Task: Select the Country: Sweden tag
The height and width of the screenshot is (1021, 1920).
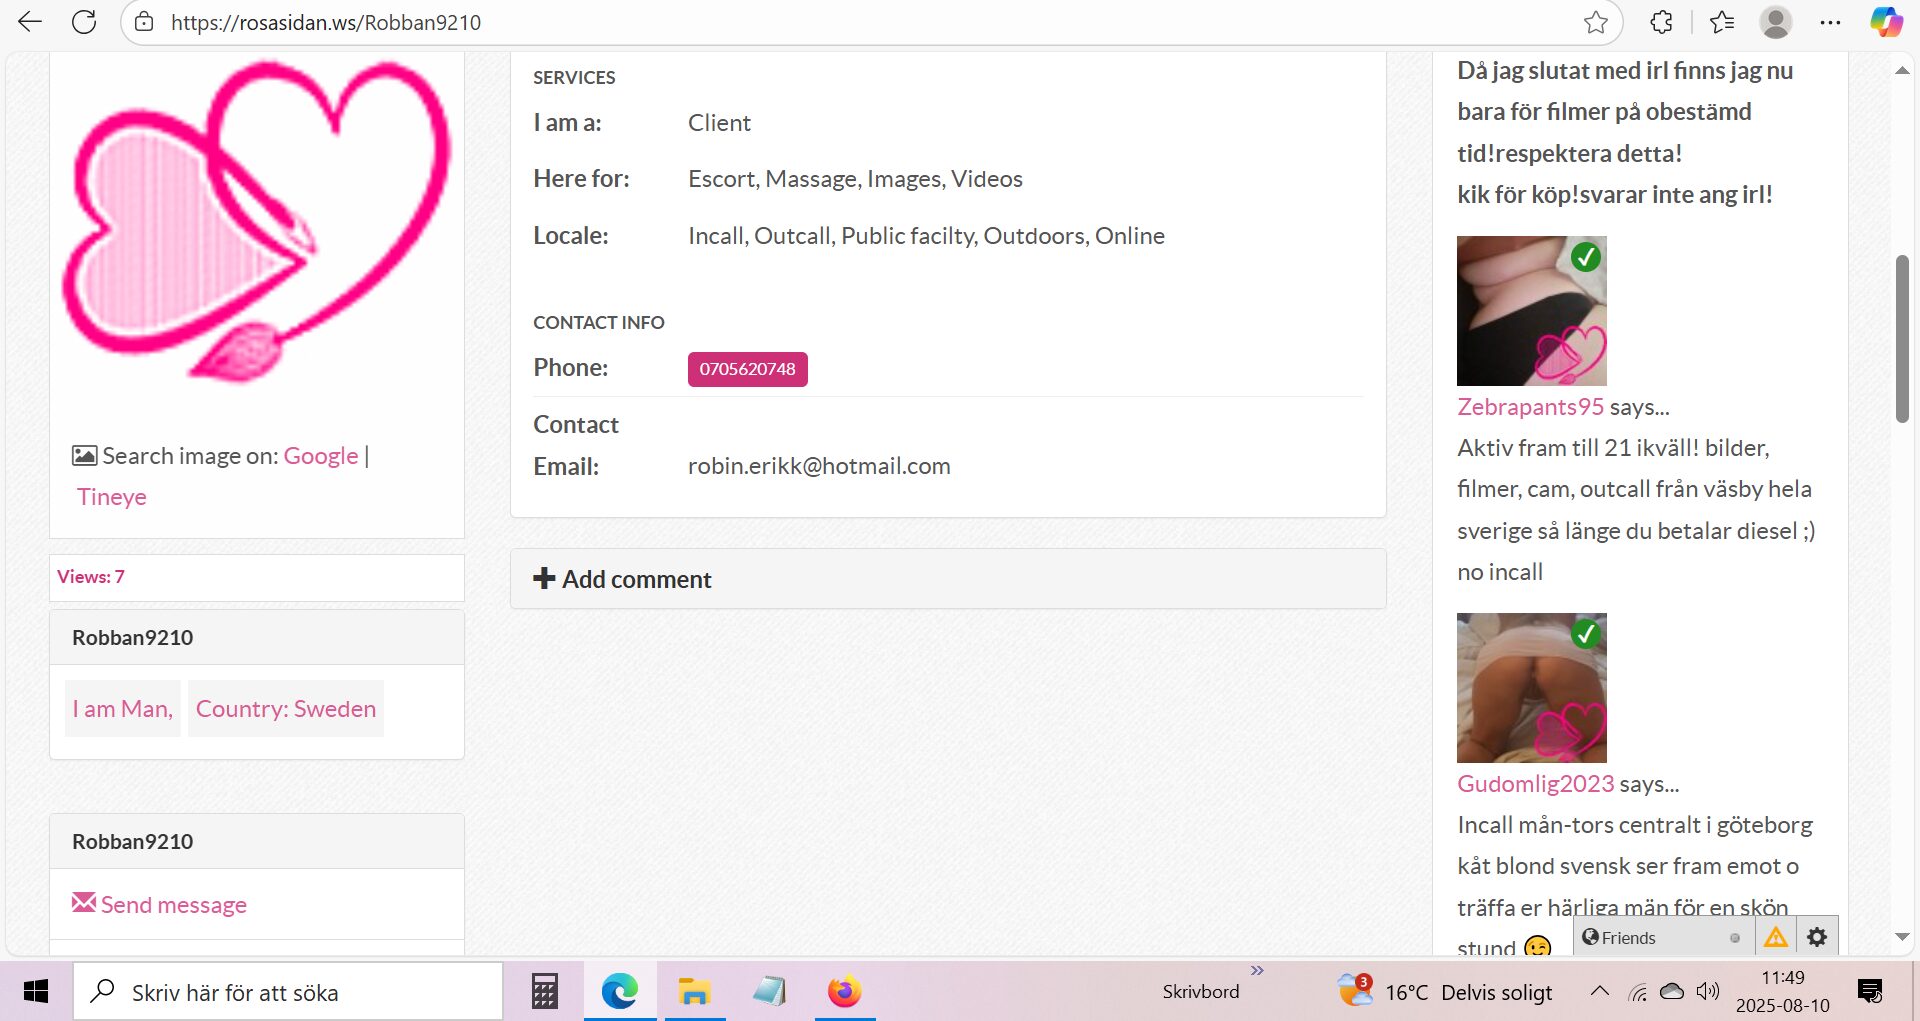Action: (x=286, y=709)
